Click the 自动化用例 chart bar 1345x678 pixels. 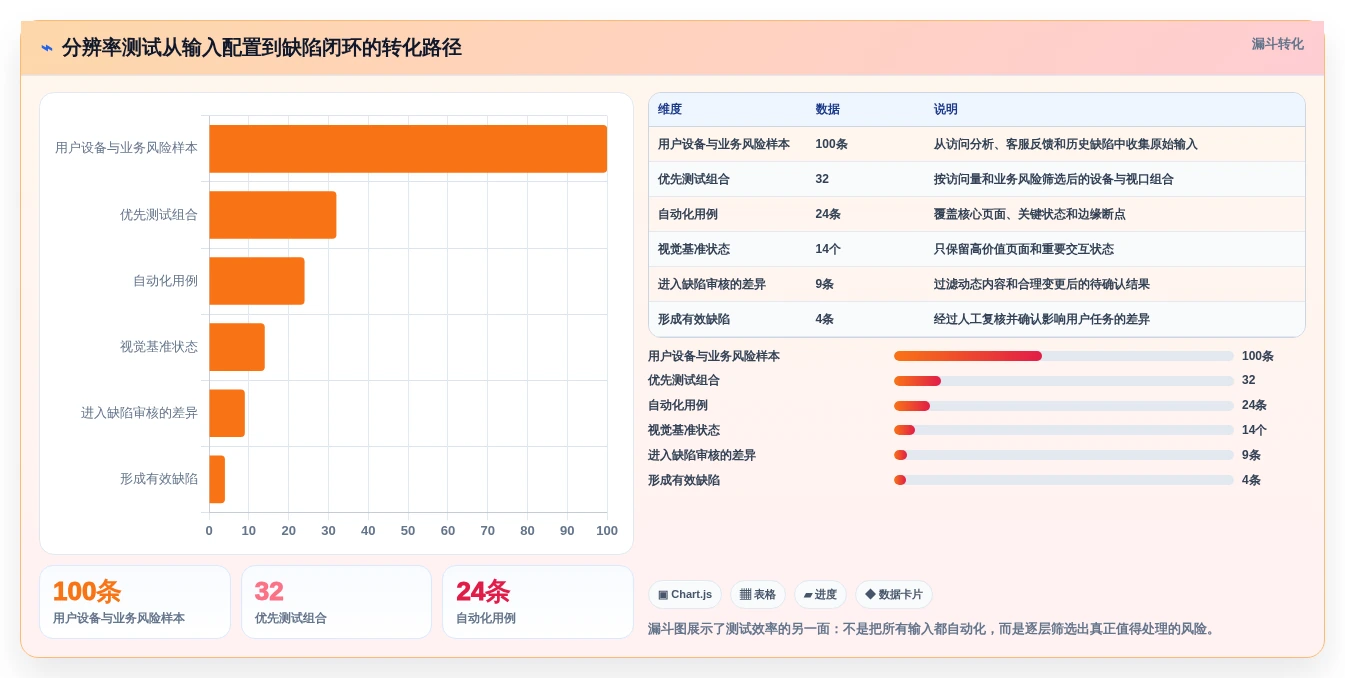pyautogui.click(x=256, y=281)
